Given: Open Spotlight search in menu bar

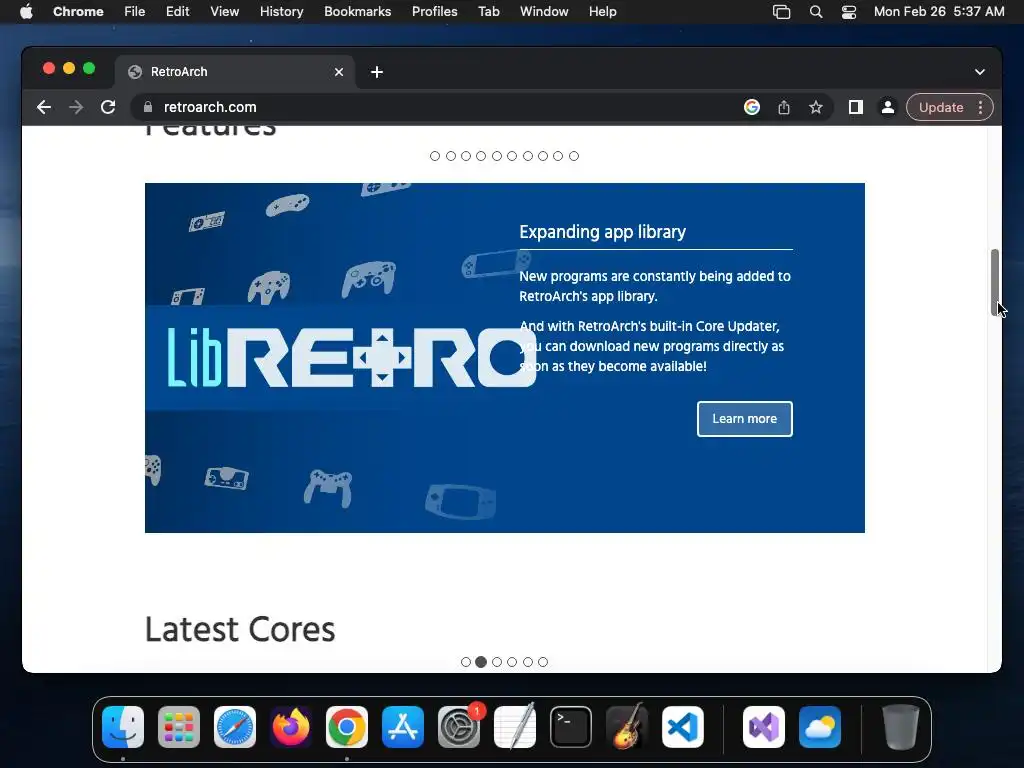Looking at the screenshot, I should pos(816,12).
